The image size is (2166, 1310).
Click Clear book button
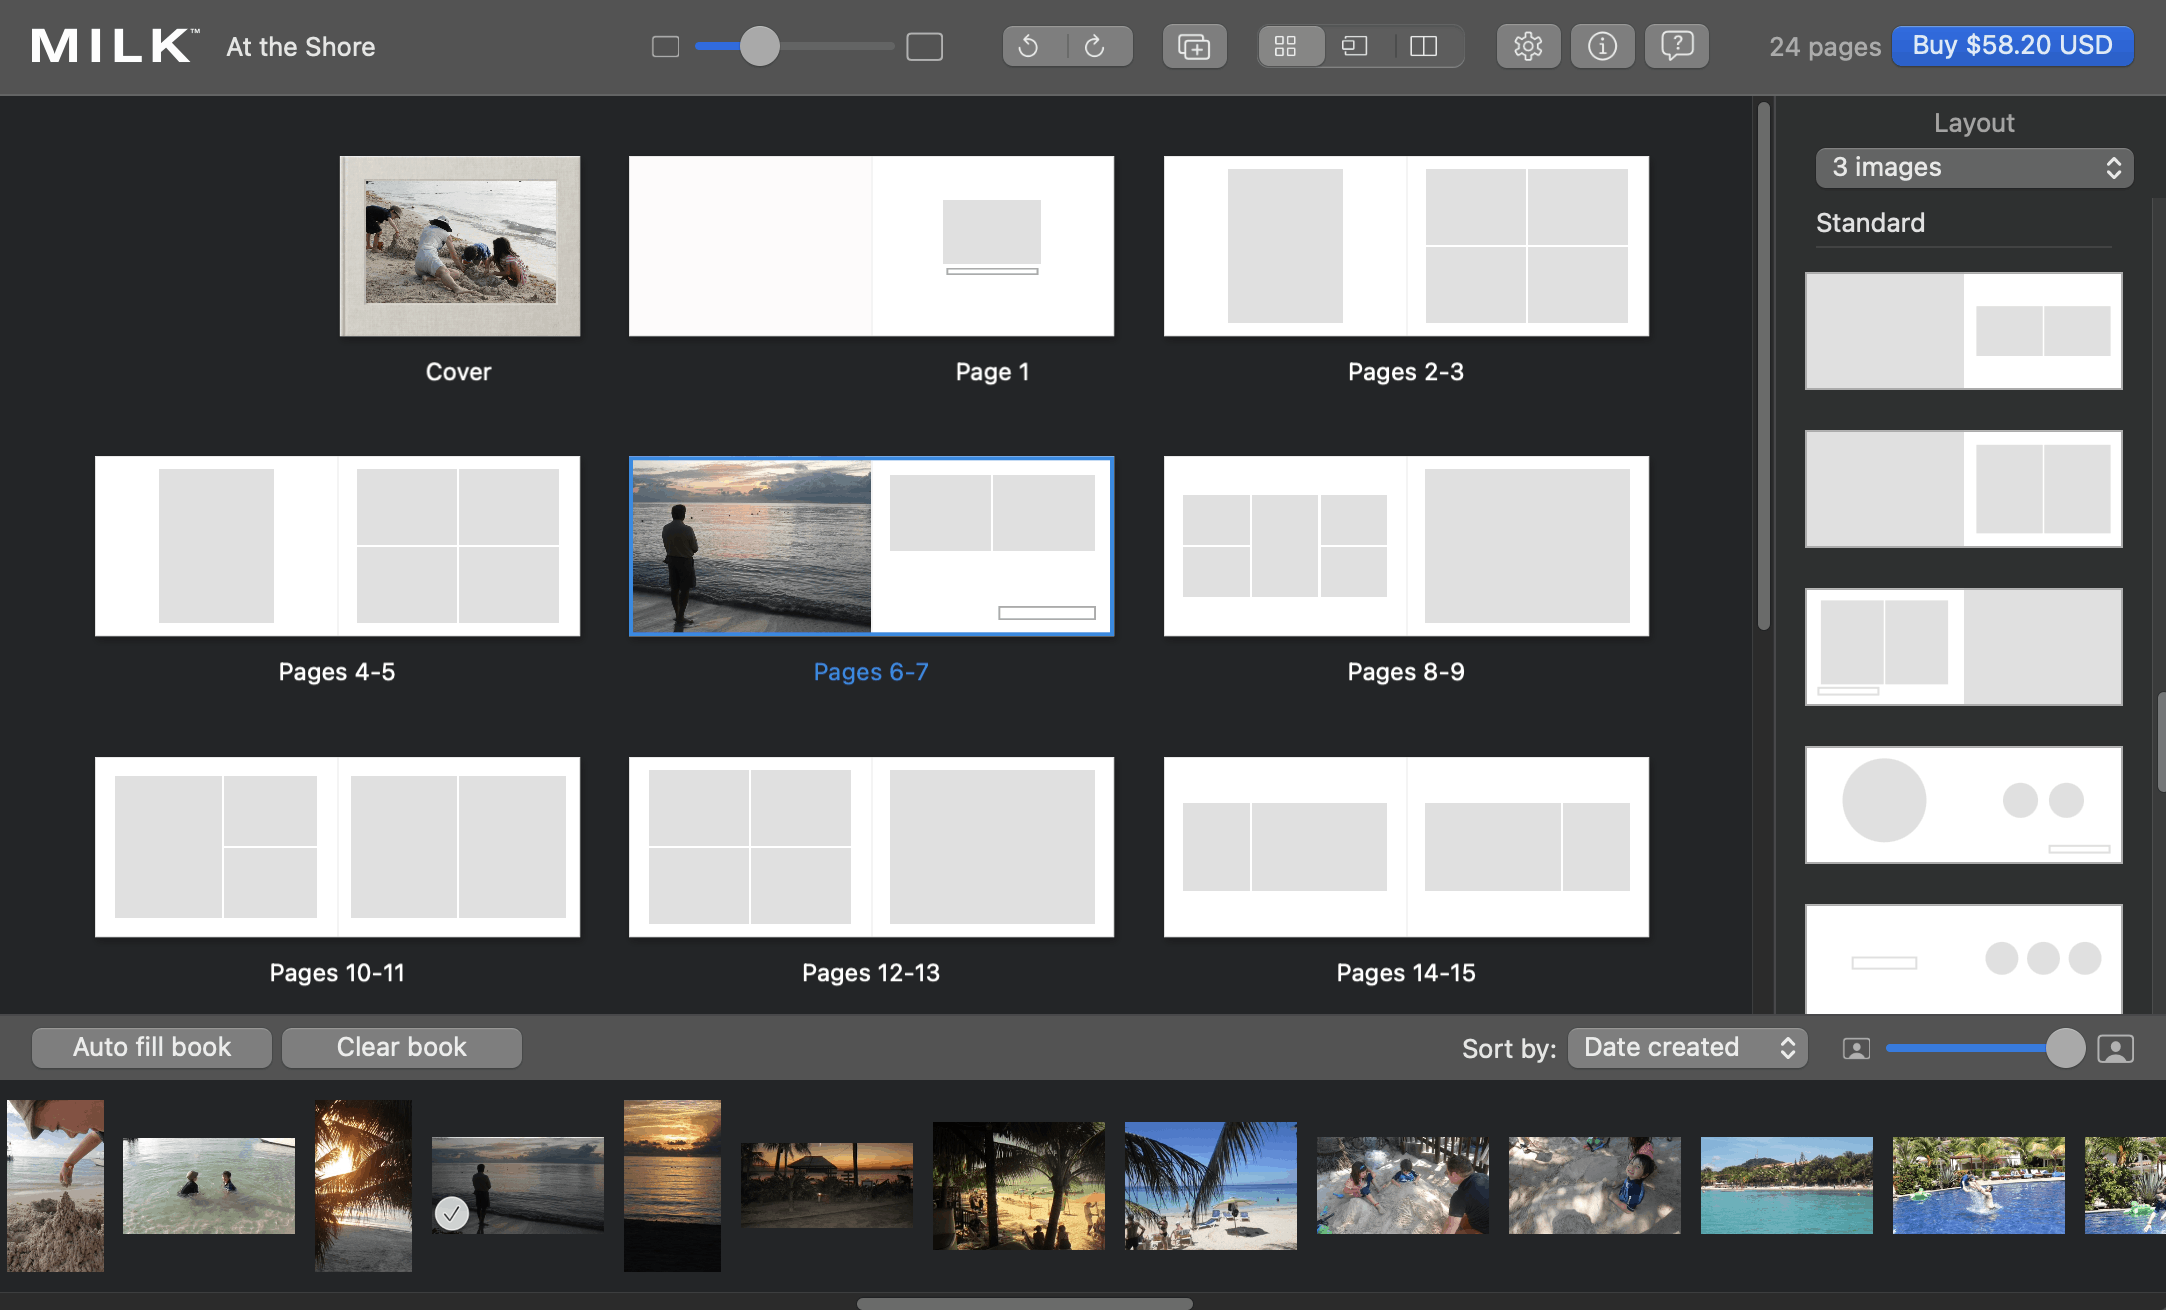click(401, 1047)
